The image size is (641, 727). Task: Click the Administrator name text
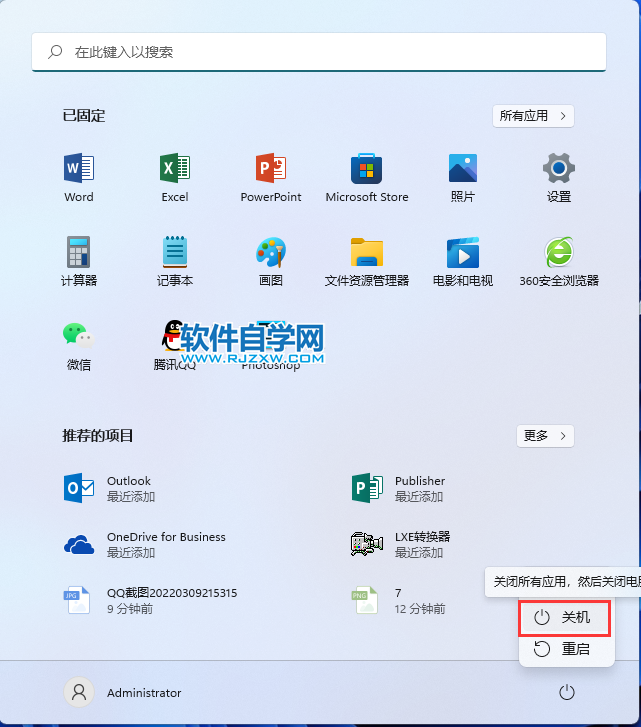click(x=144, y=693)
